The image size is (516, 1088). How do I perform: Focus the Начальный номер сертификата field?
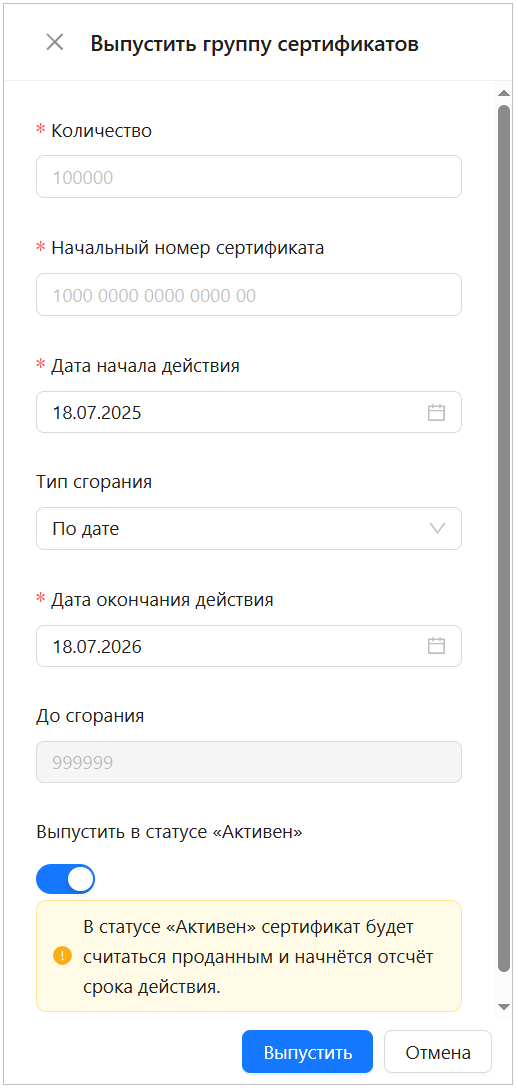pos(249,295)
